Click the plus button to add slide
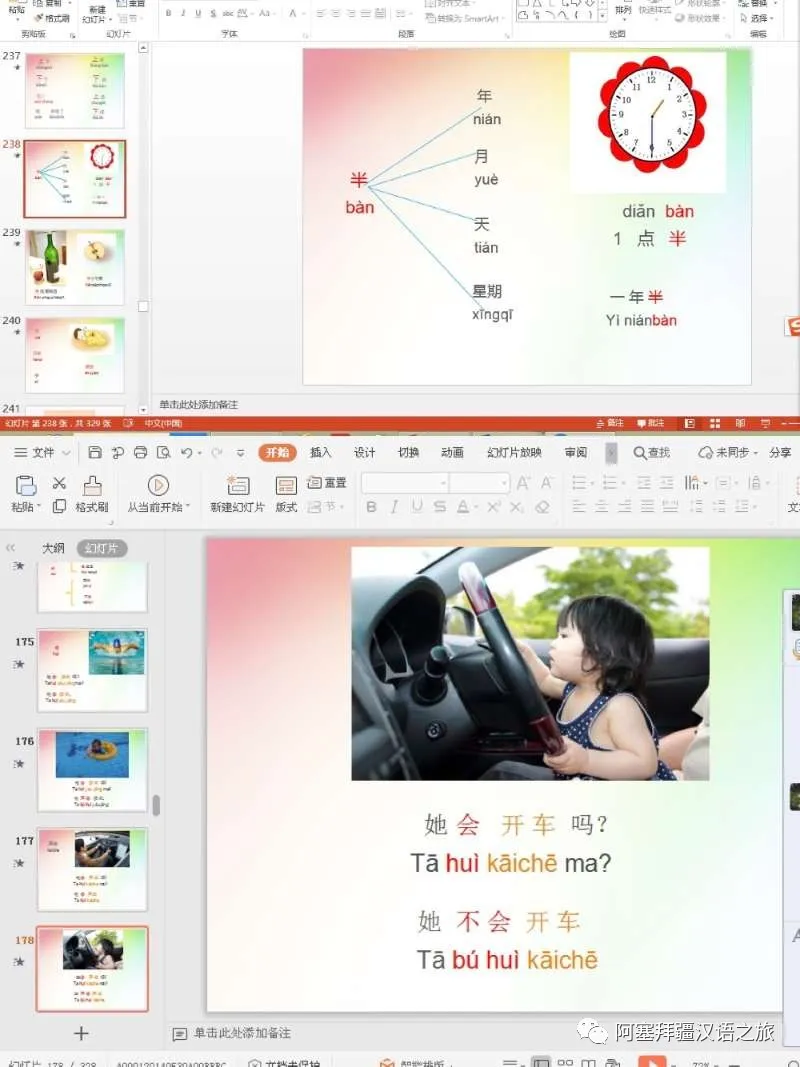 coord(81,1033)
